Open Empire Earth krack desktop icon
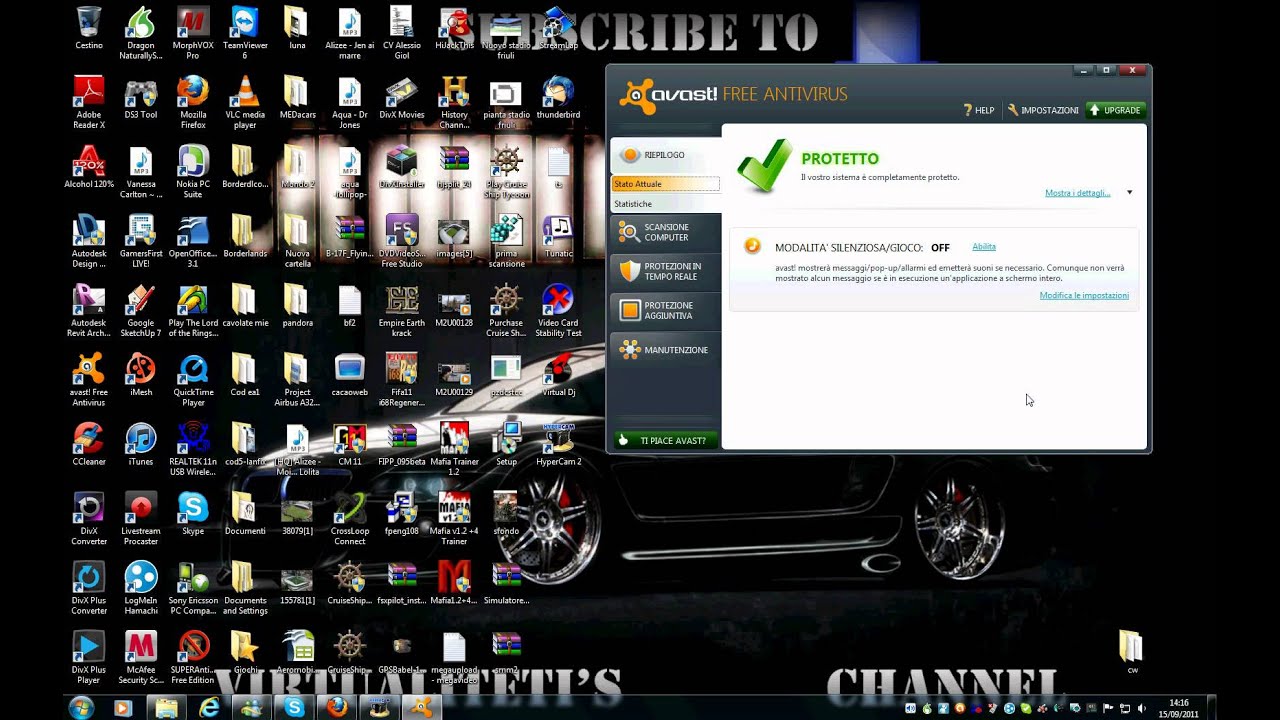This screenshot has width=1280, height=720. 402,311
